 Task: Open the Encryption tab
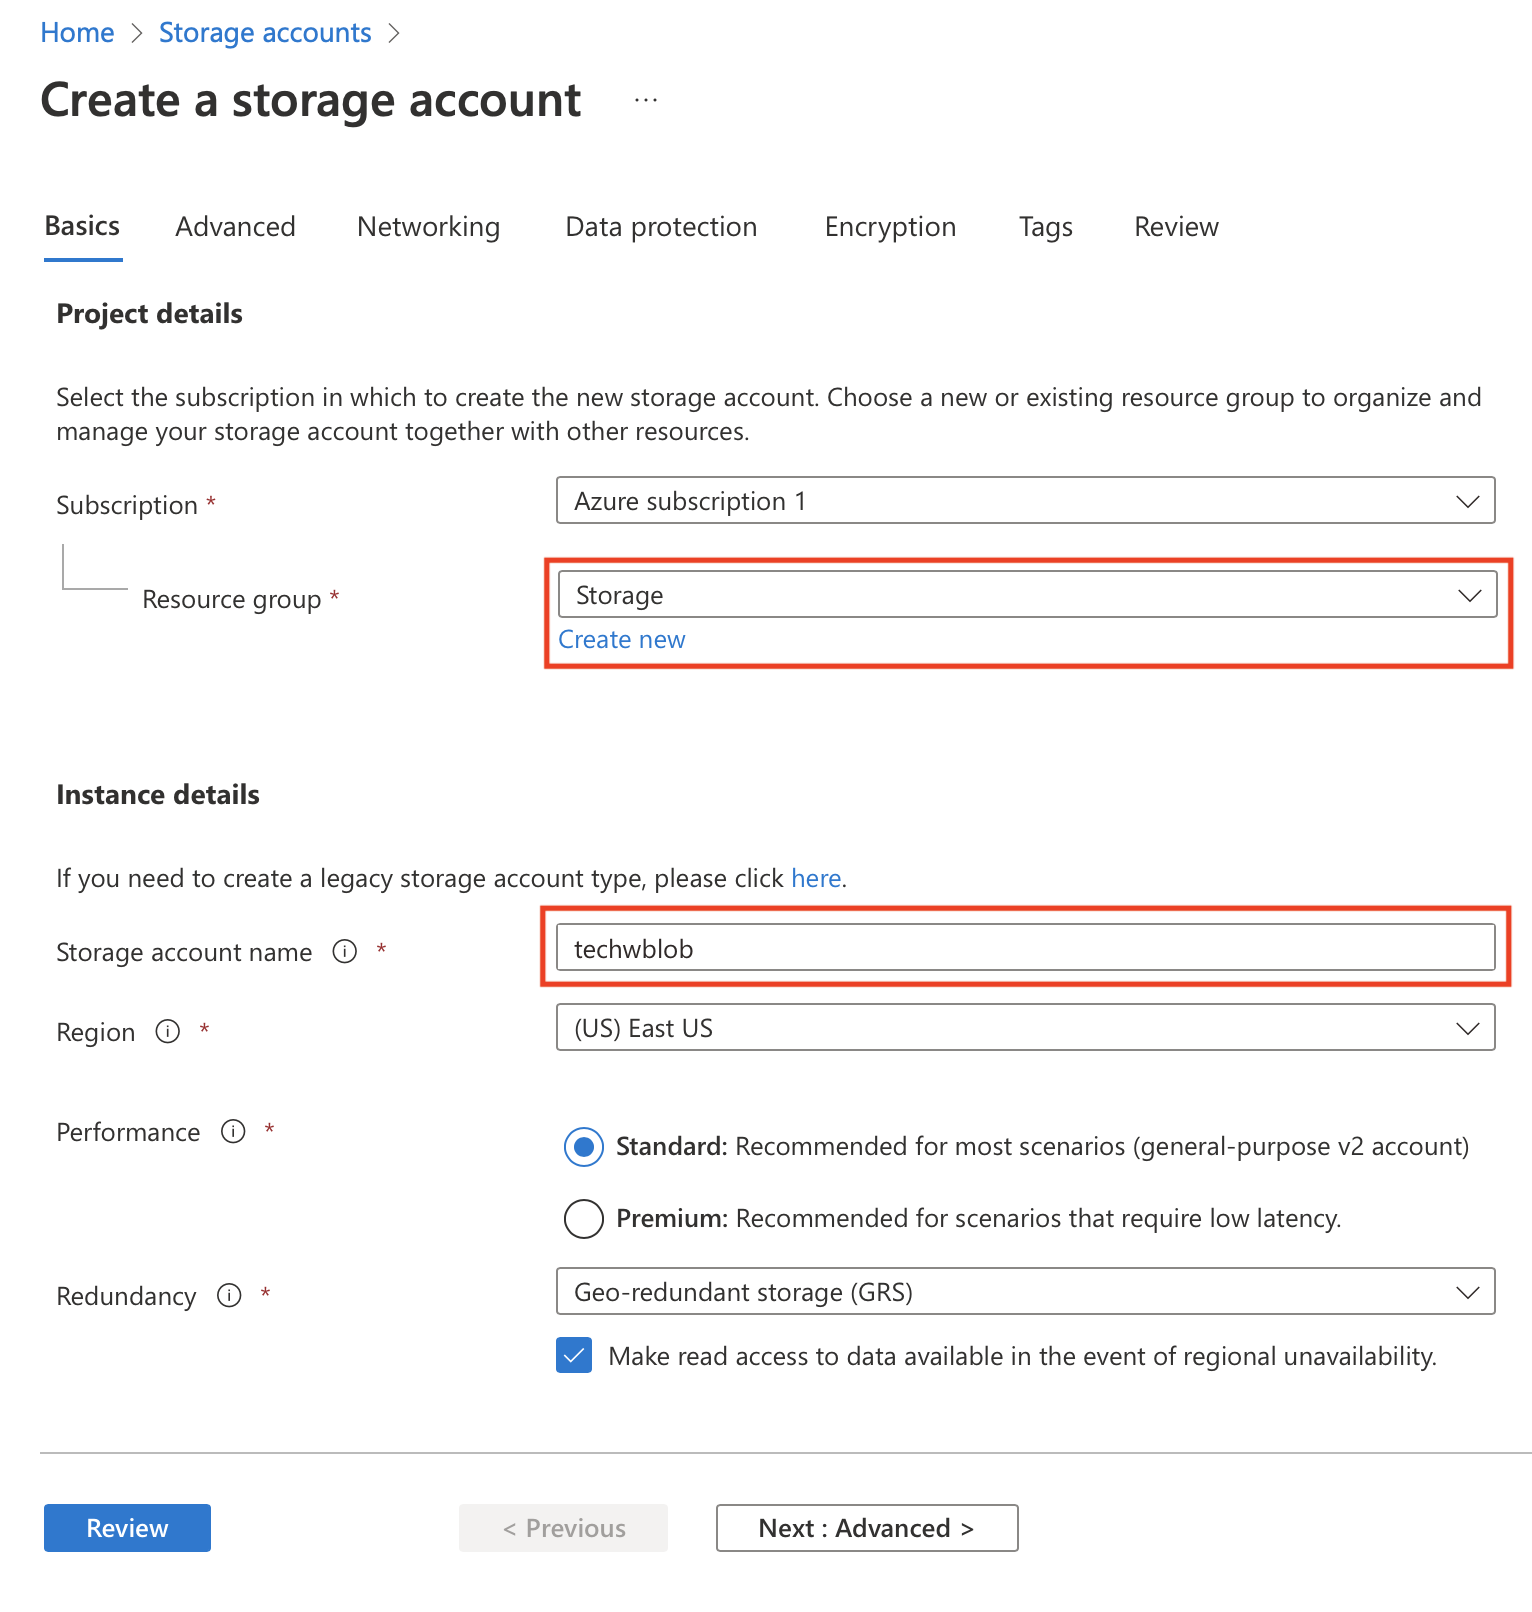pos(890,227)
